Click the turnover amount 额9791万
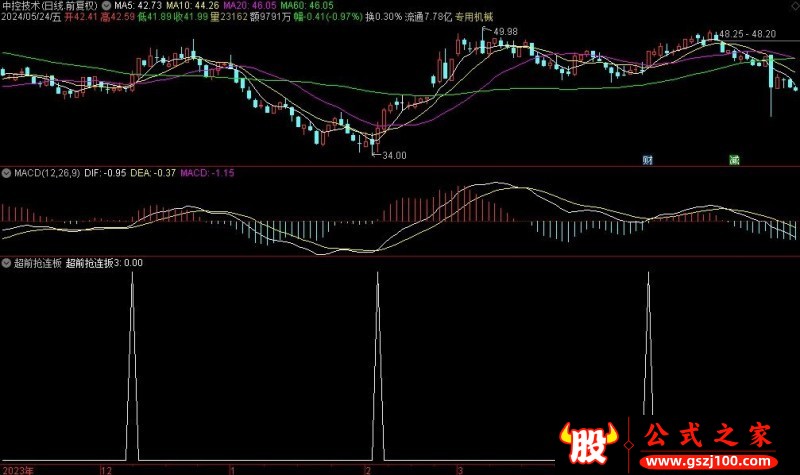 tap(271, 17)
